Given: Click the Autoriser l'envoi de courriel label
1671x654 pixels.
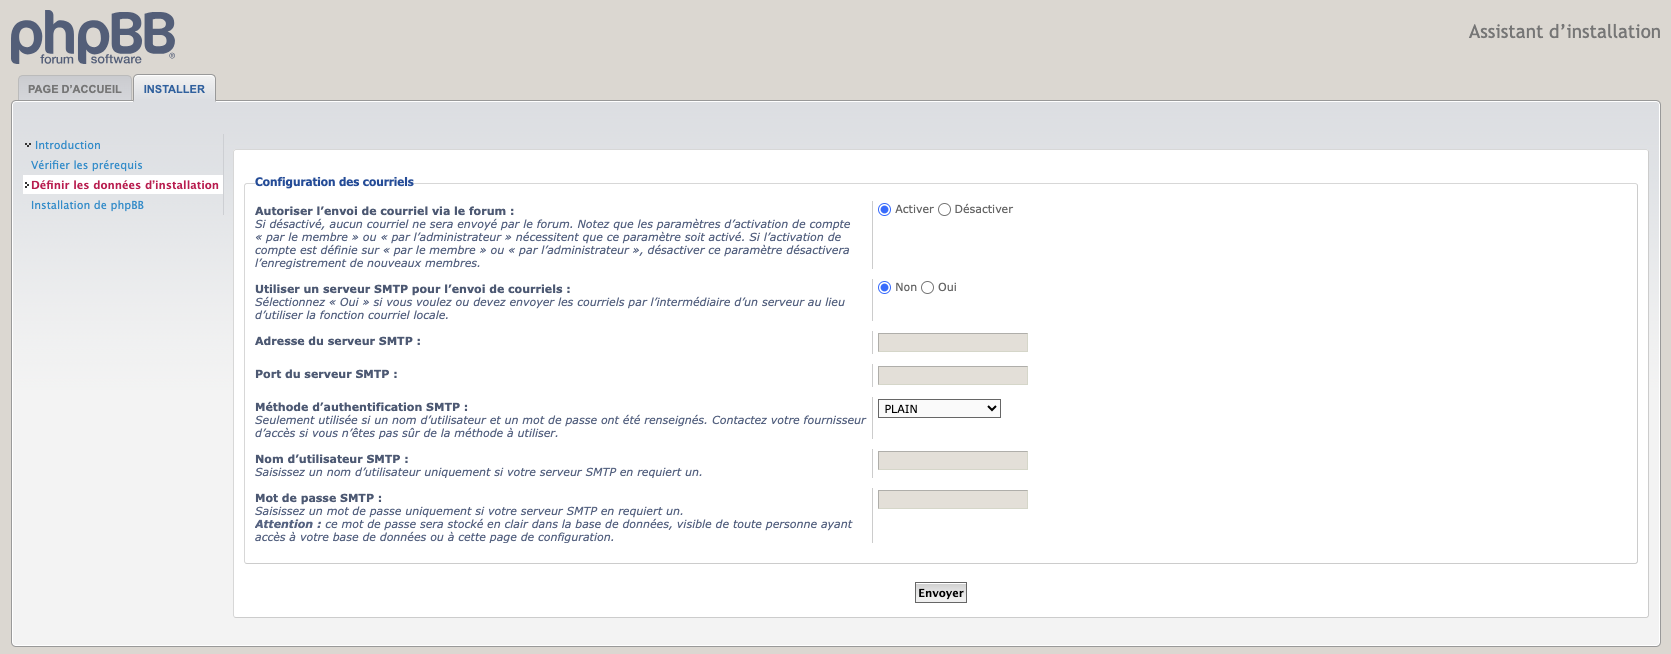Looking at the screenshot, I should point(384,211).
